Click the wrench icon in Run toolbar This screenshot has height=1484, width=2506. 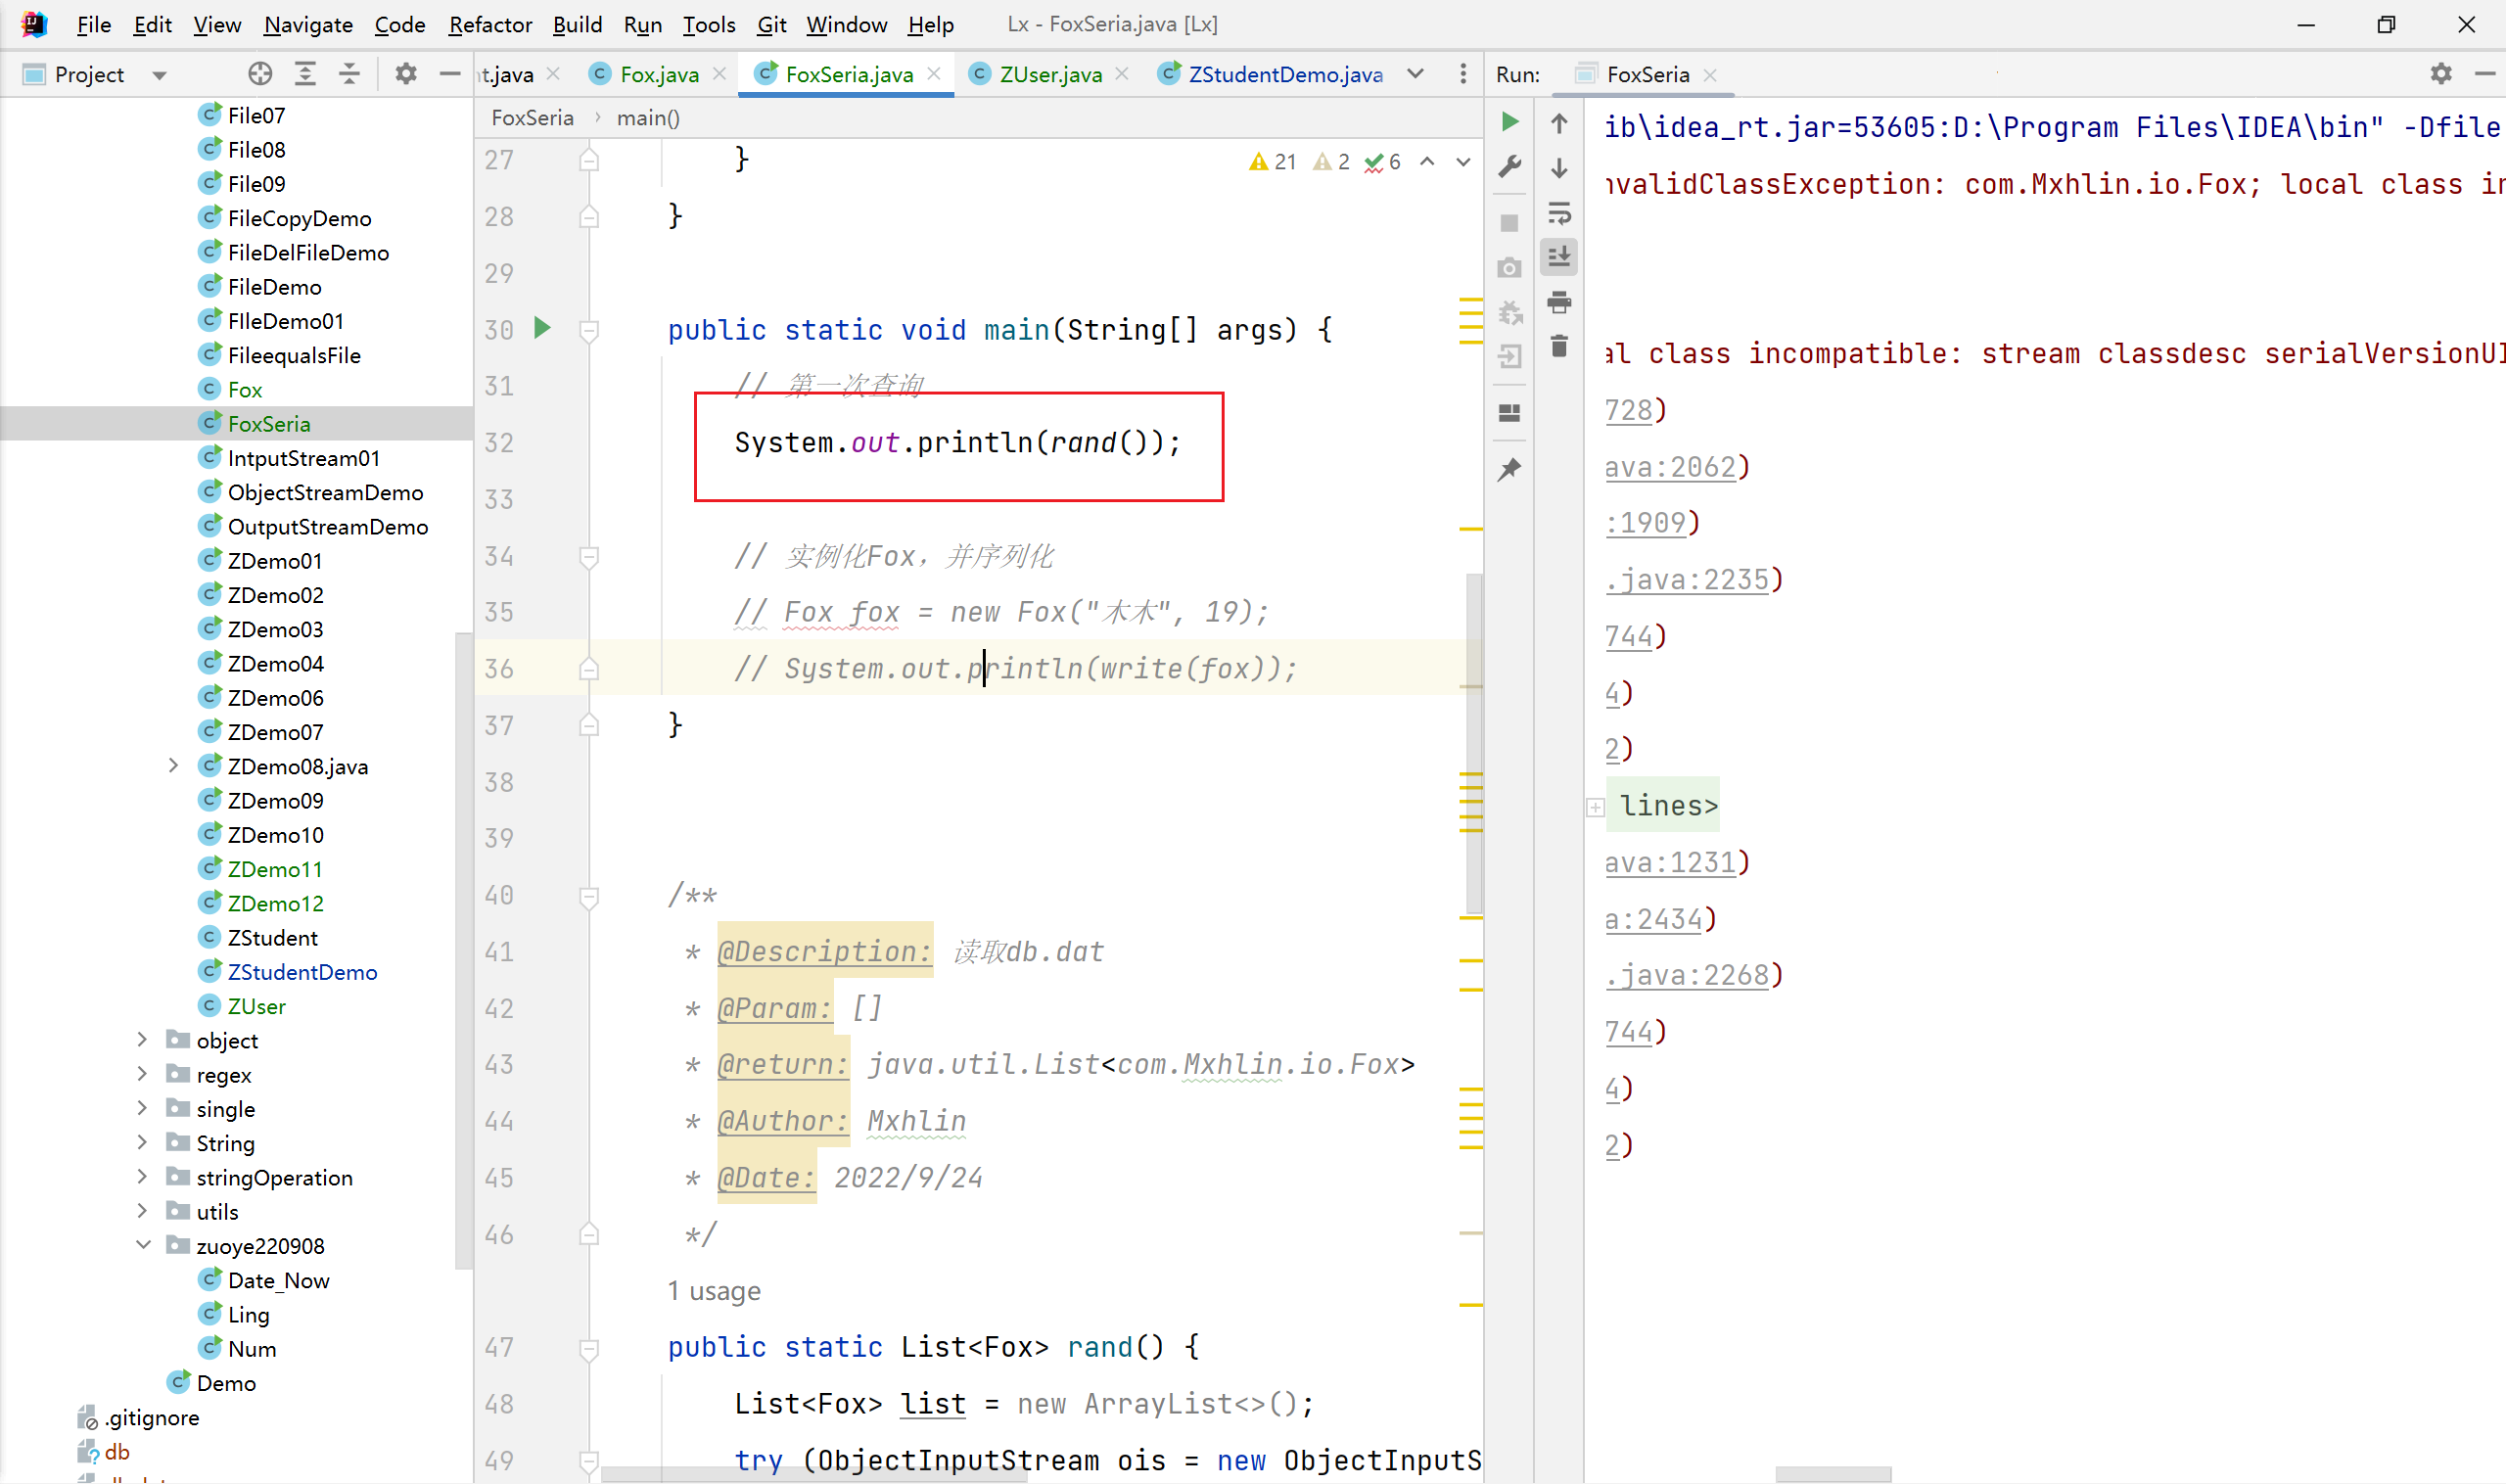point(1510,166)
